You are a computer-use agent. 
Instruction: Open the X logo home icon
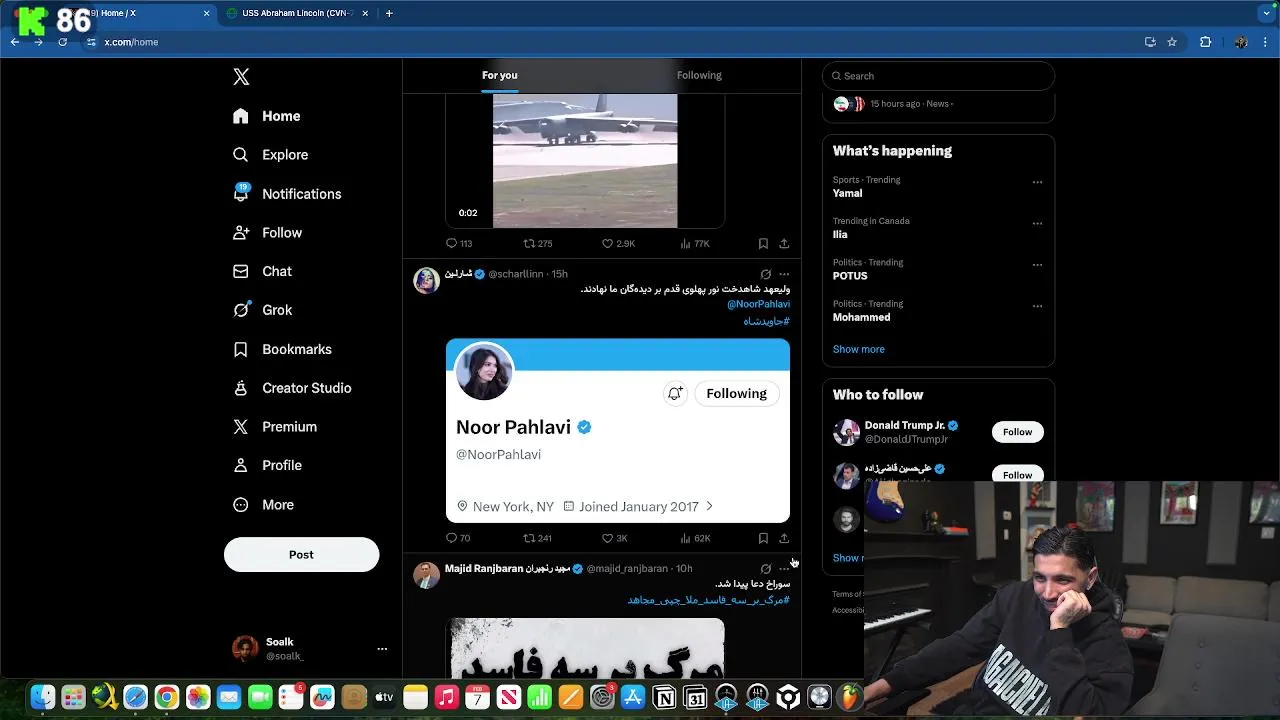241,77
